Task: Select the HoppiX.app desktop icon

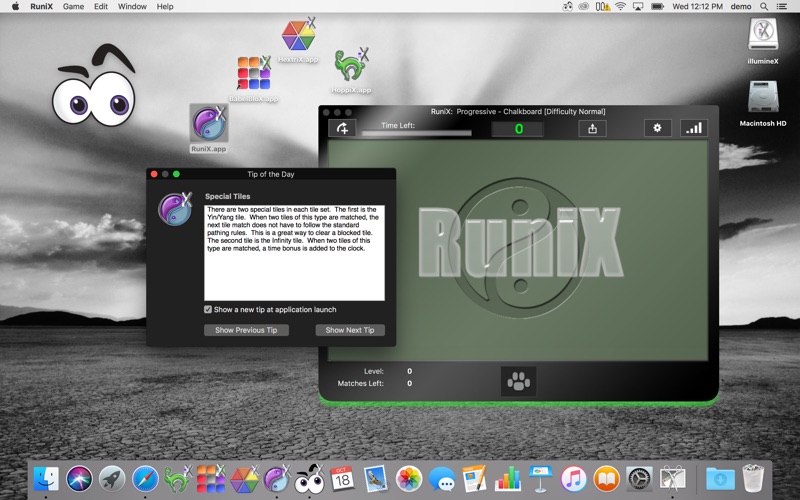Action: pos(351,65)
